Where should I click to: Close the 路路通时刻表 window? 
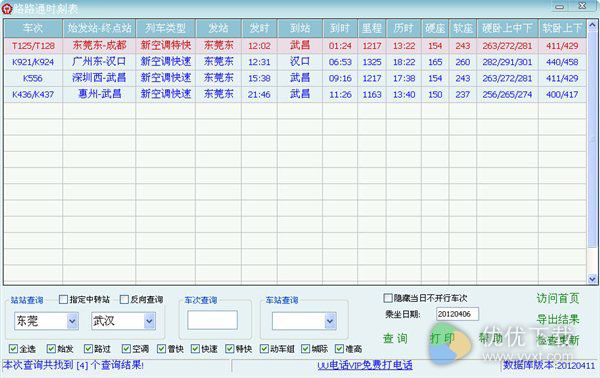tap(582, 6)
